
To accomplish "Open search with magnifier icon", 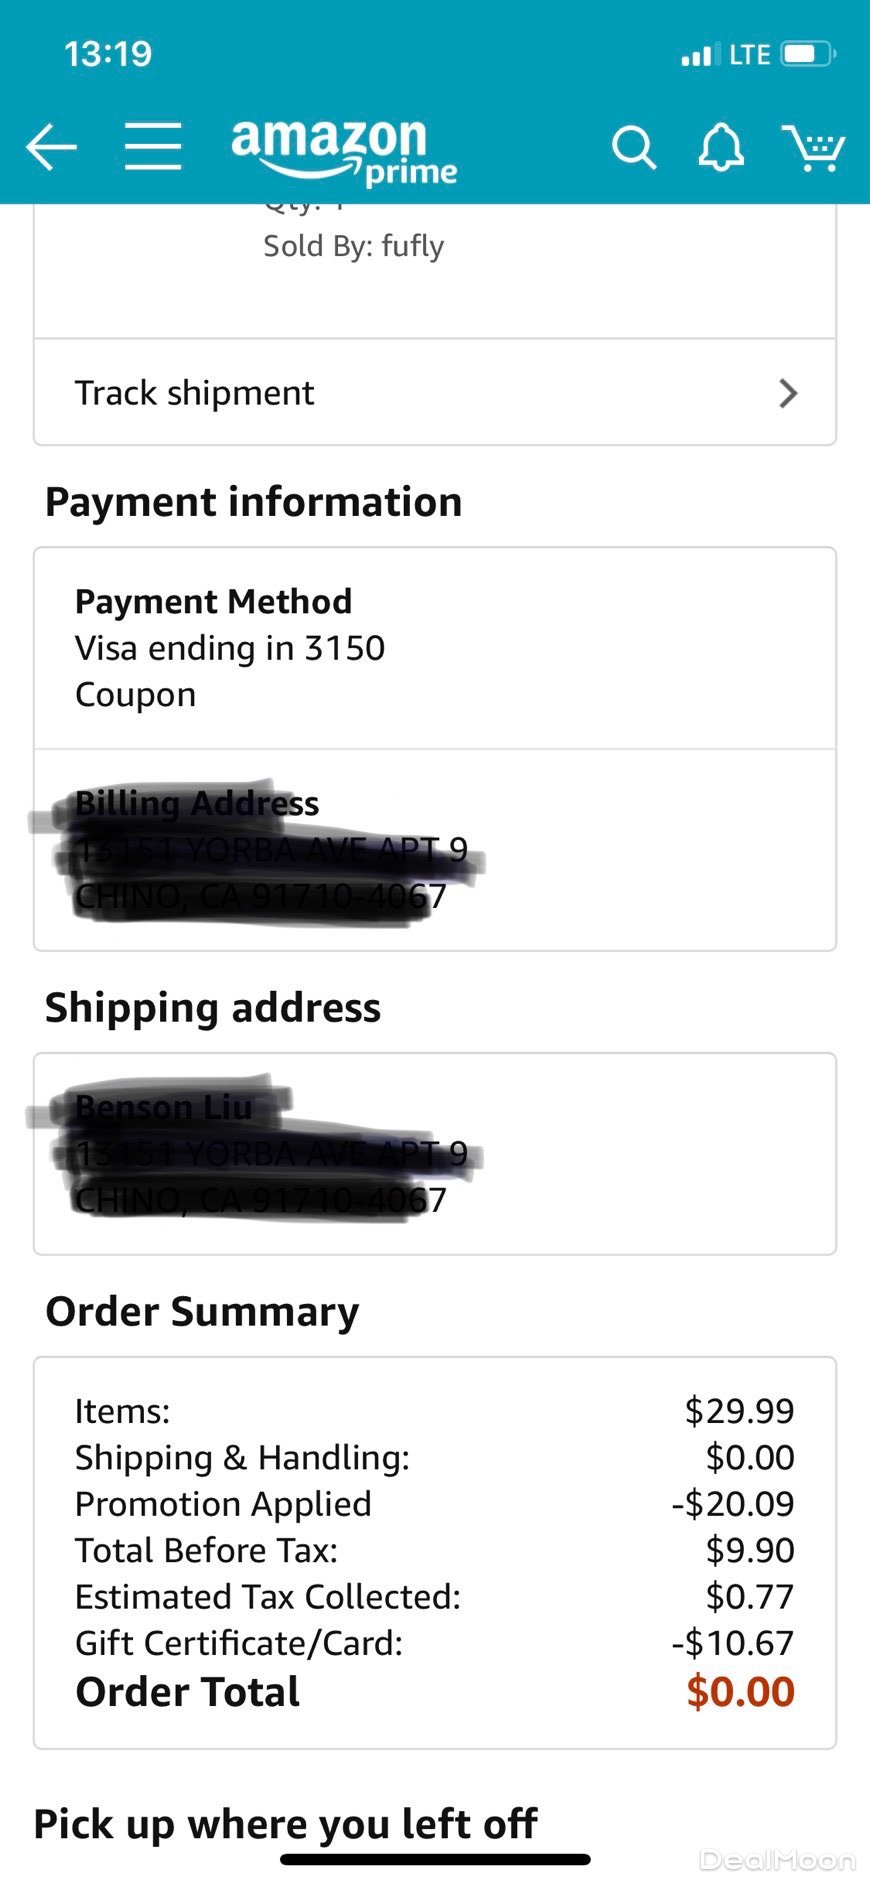I will coord(634,148).
